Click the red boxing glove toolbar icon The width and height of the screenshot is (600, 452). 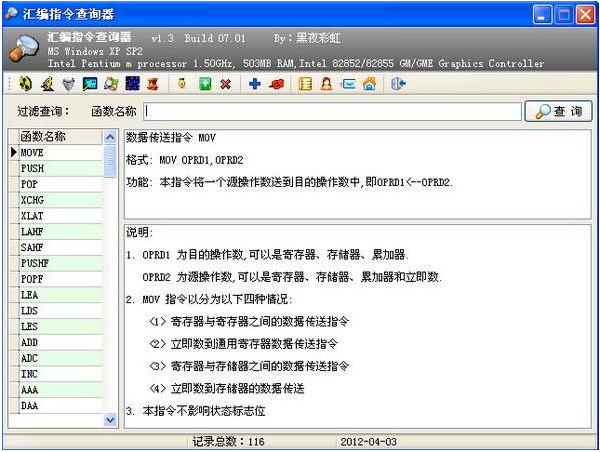click(276, 84)
